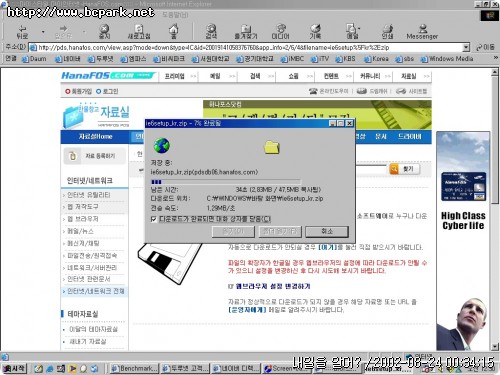Click the folder icon in download dialog

pyautogui.click(x=272, y=147)
